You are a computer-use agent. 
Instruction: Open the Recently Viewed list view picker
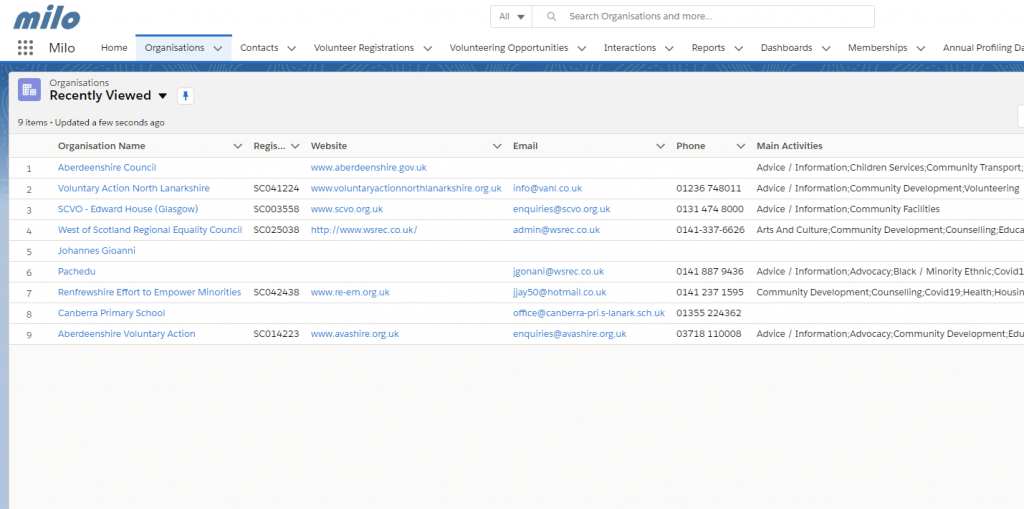163,96
